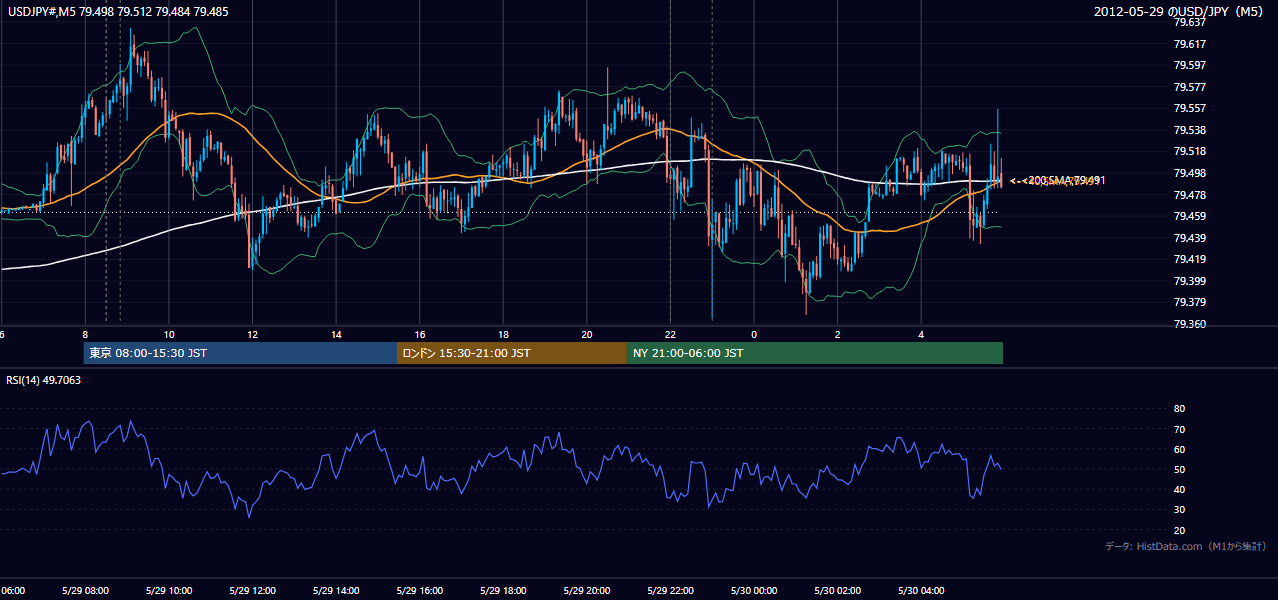
Task: Click the Tokyo 08:00-15:30 JST session bar
Action: tap(240, 353)
